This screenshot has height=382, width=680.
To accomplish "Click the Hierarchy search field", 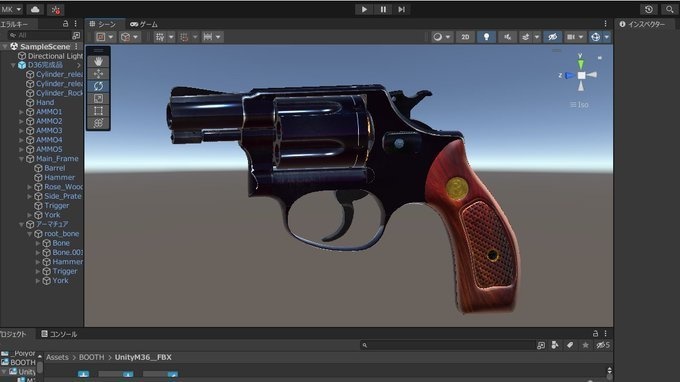I will tap(40, 35).
